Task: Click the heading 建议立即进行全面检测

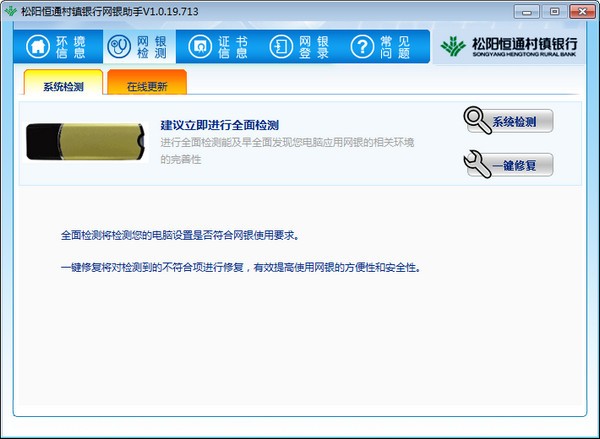Action: pyautogui.click(x=220, y=125)
